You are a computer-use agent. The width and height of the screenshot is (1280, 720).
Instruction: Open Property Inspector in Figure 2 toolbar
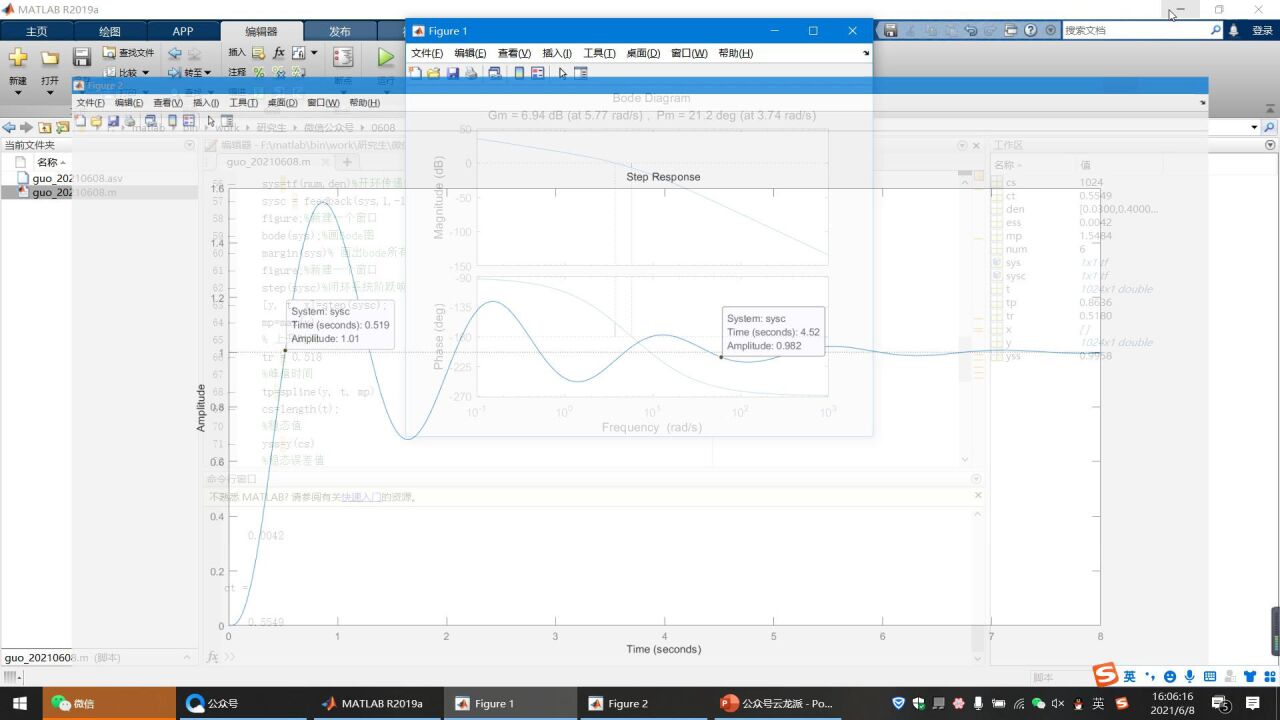coord(228,122)
